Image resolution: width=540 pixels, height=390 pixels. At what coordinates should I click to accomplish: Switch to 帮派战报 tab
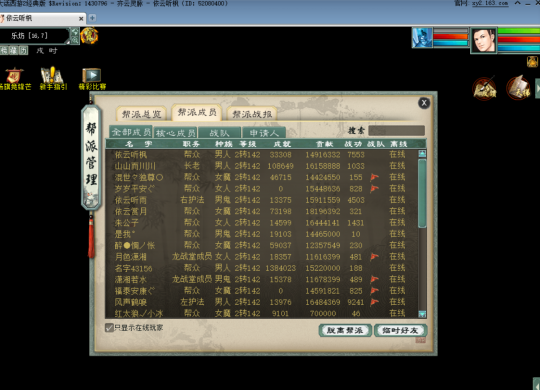(252, 114)
